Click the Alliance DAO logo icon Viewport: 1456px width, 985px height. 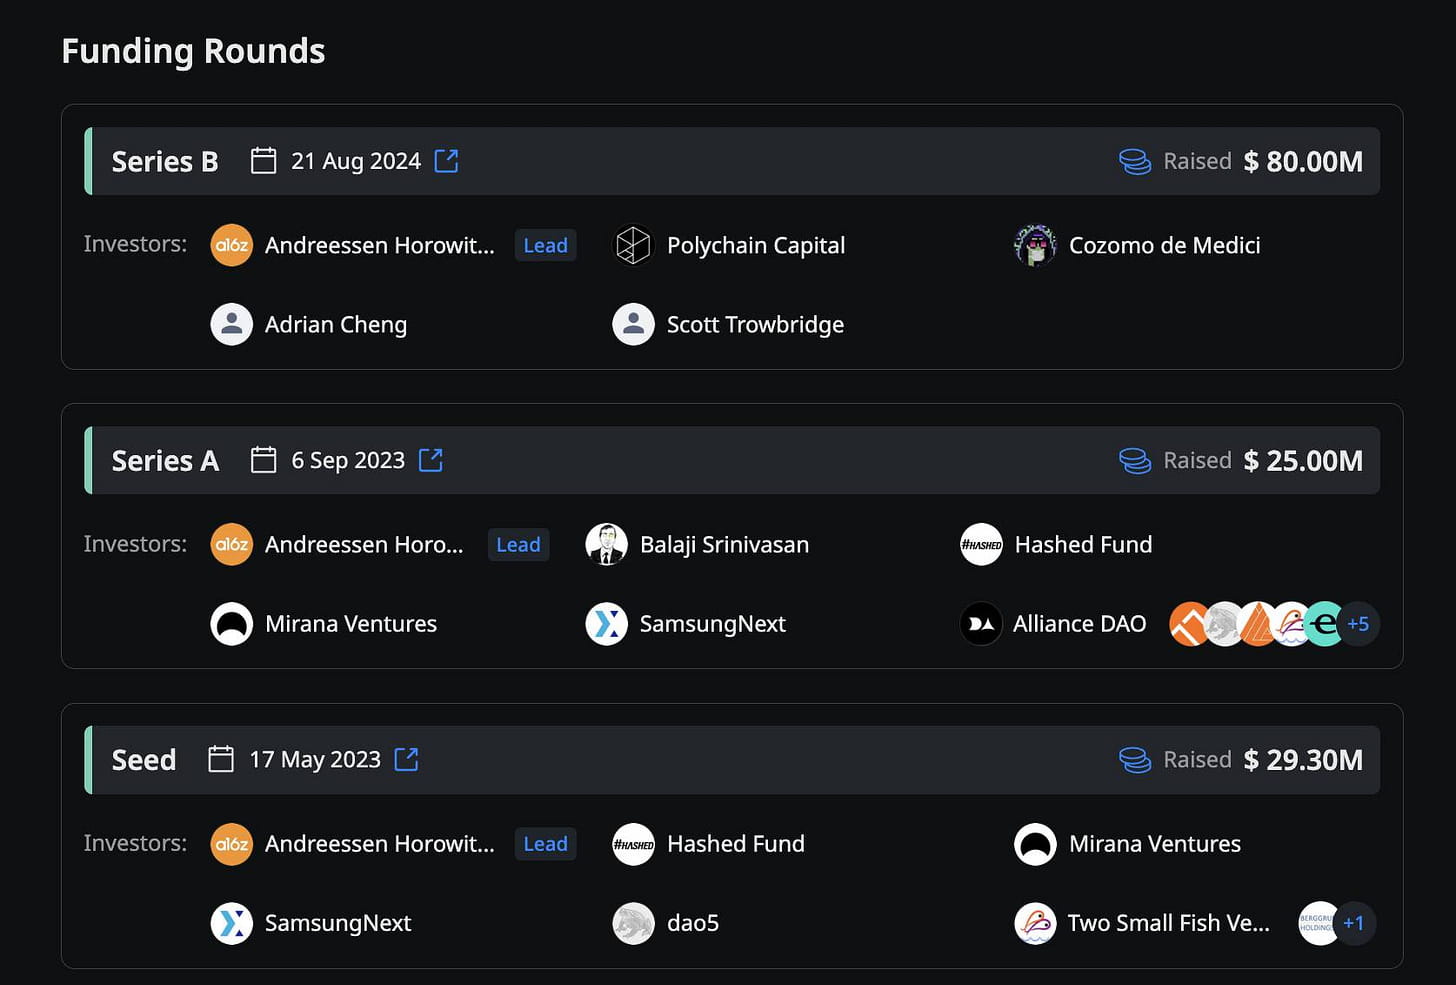981,624
